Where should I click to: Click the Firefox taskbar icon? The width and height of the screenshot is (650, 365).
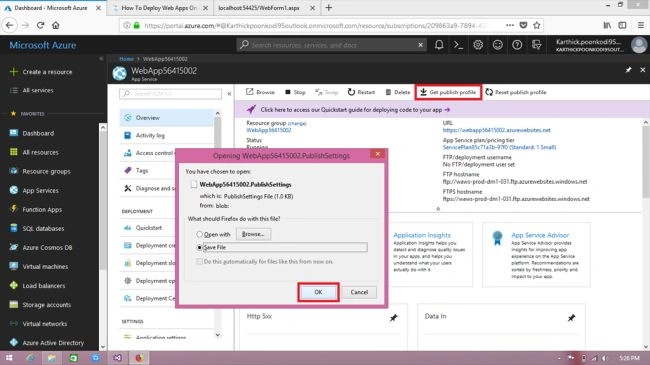click(139, 358)
